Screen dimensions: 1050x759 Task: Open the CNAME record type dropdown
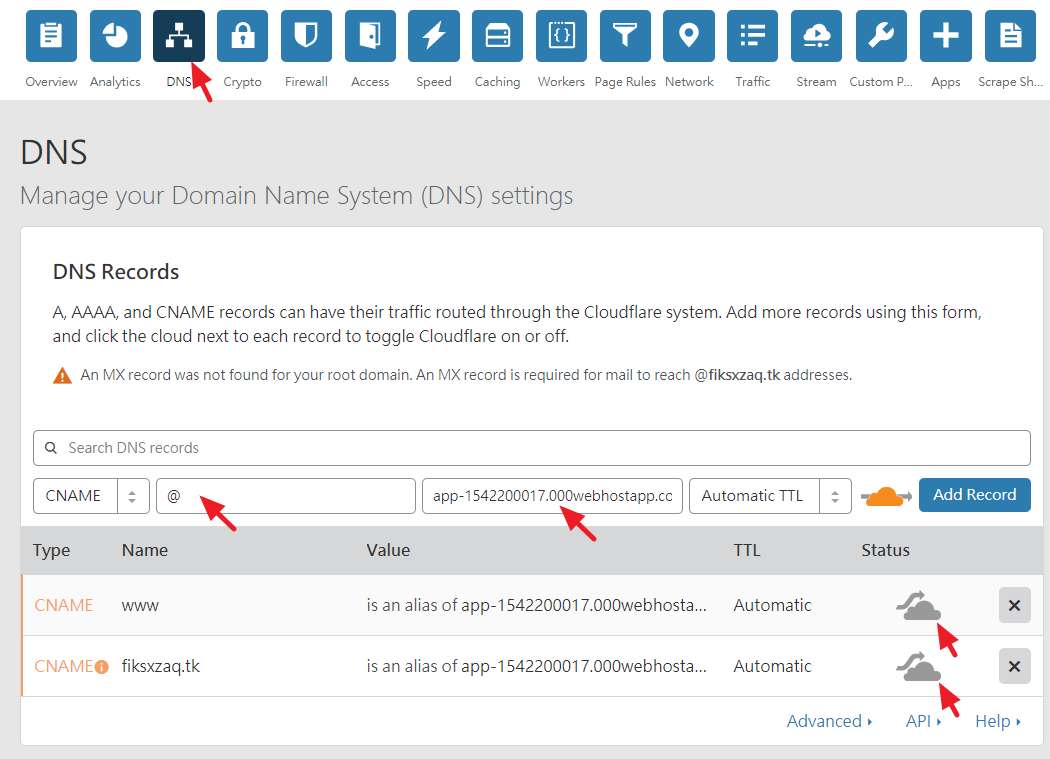91,496
